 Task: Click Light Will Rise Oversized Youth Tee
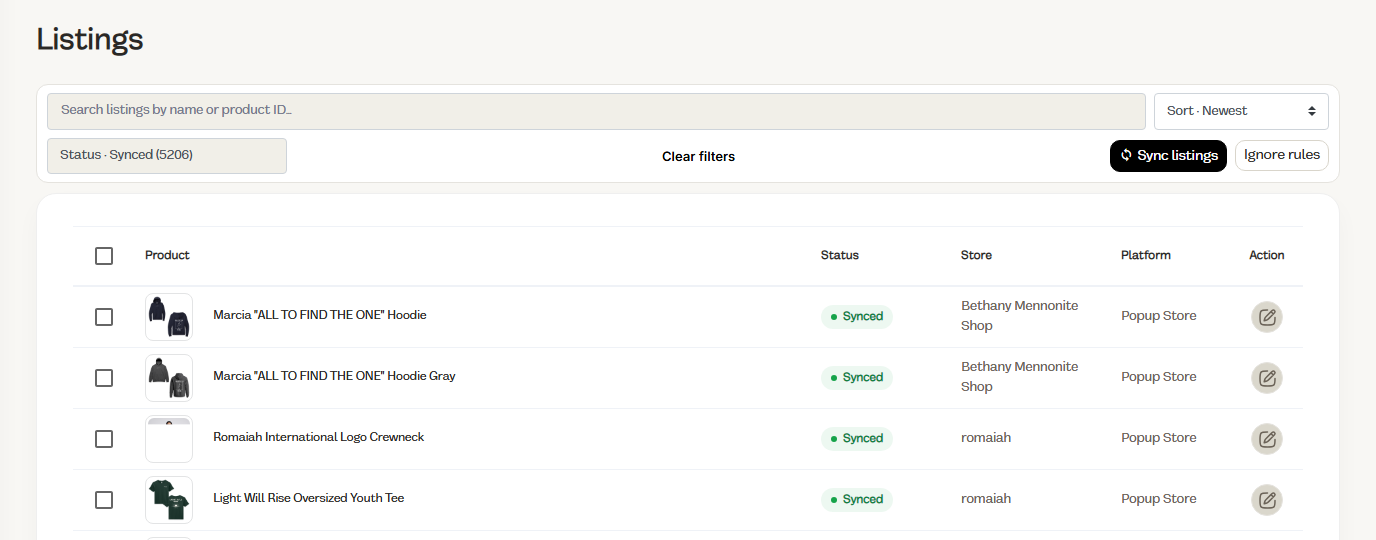coord(309,498)
